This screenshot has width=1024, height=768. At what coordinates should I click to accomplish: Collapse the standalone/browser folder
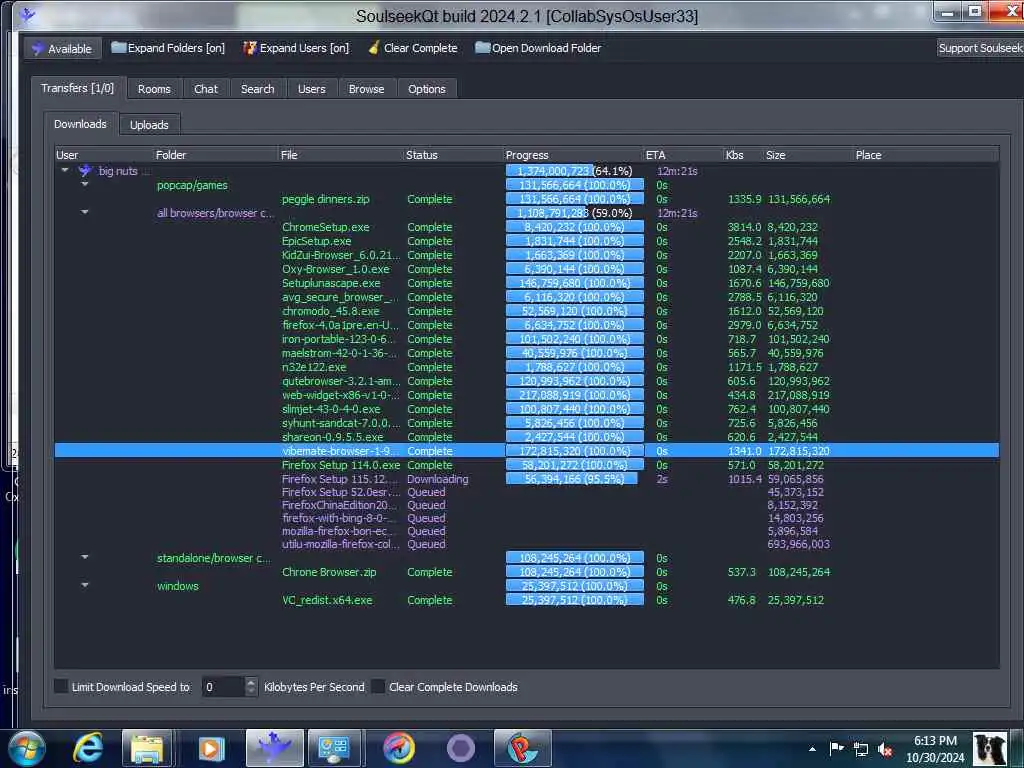tap(85, 557)
